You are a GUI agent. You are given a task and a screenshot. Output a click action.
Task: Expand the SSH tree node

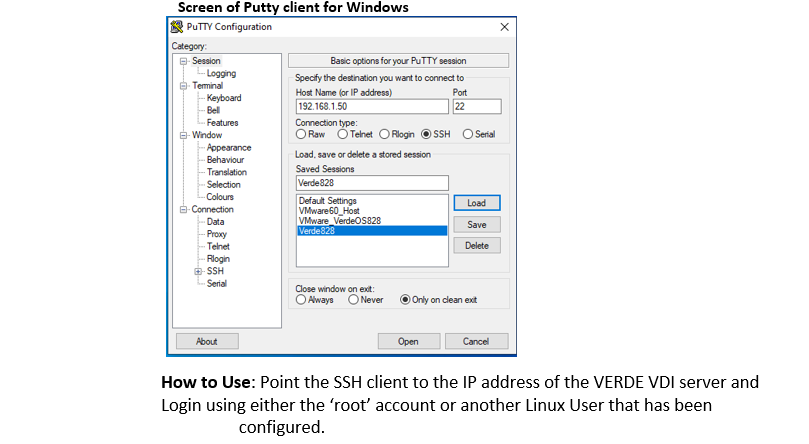click(x=198, y=271)
